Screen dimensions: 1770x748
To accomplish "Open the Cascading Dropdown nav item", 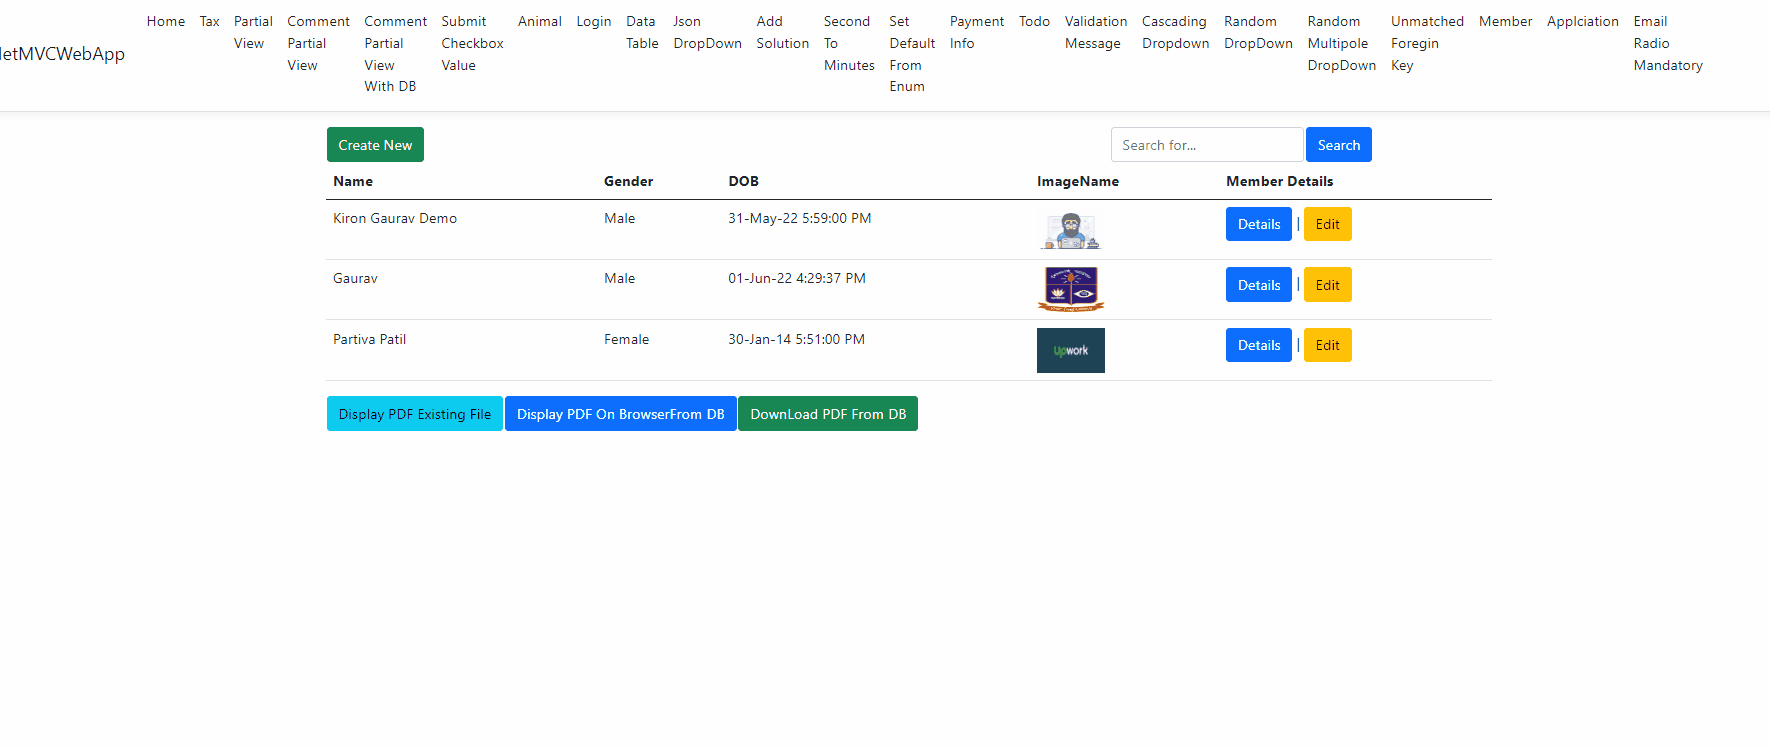I will click(x=1175, y=32).
